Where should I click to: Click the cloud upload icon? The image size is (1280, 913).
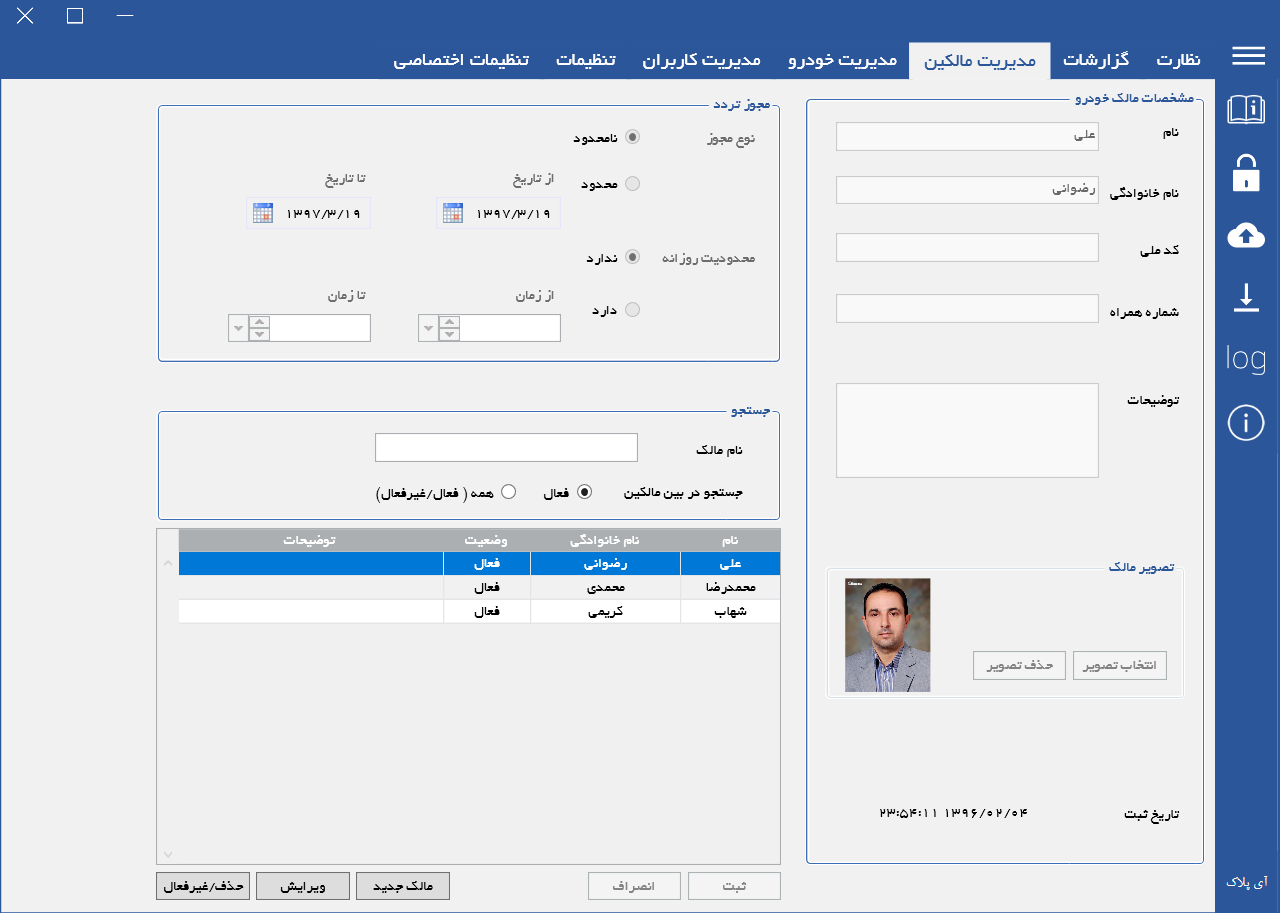click(1246, 235)
